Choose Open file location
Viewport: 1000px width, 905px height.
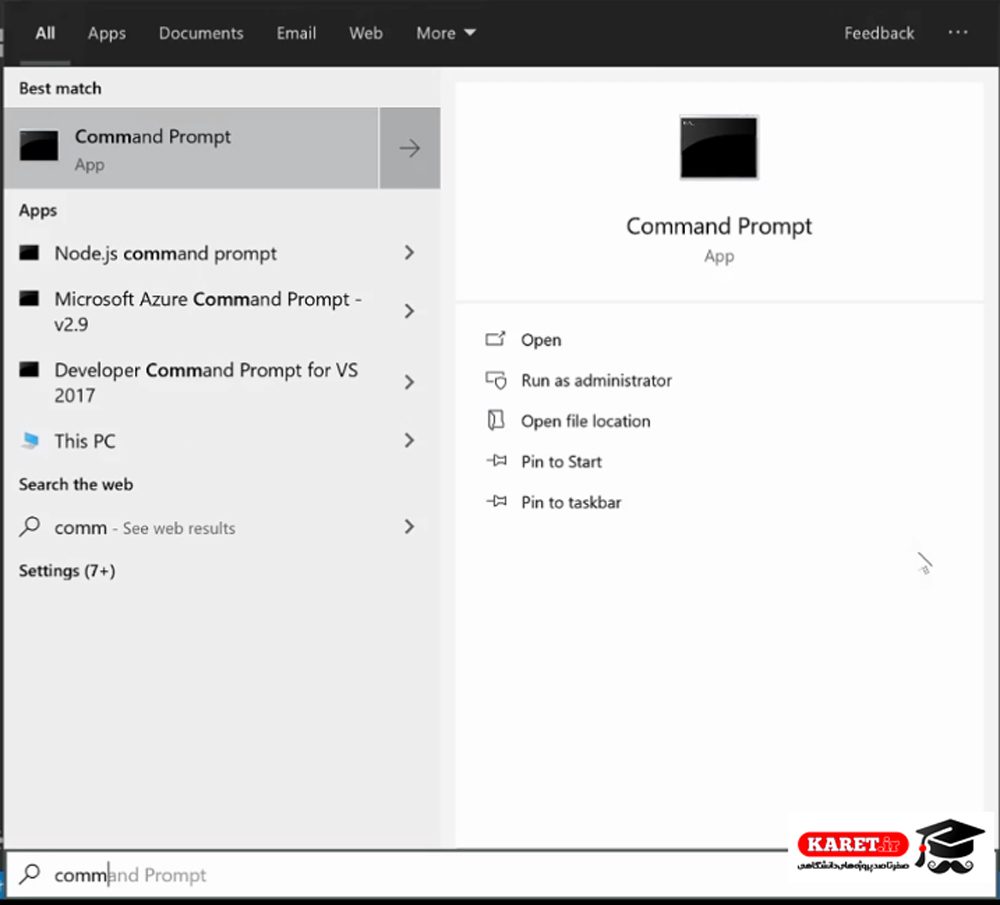point(585,421)
